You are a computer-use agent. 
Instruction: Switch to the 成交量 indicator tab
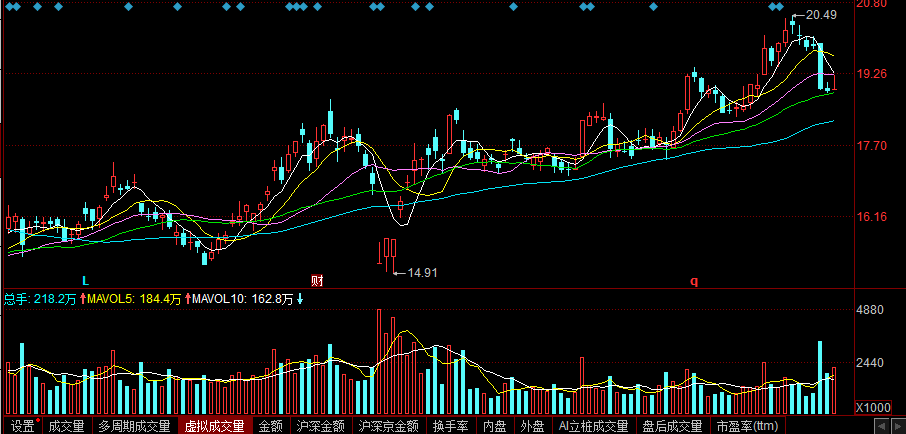tap(66, 426)
